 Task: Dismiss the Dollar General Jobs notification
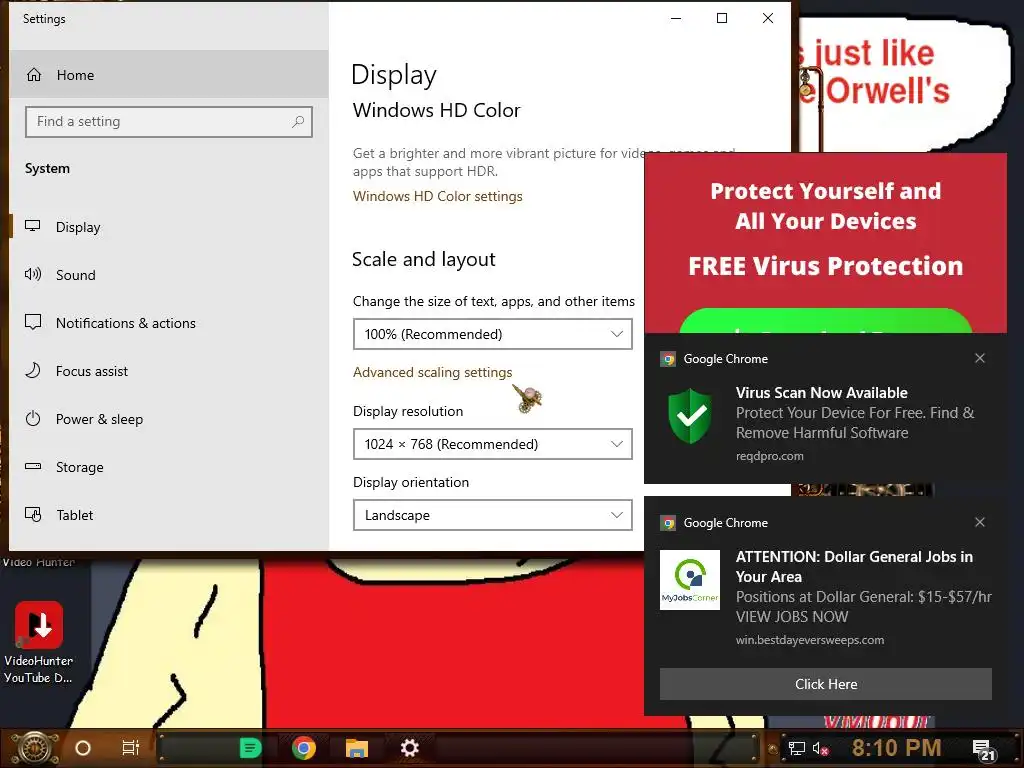pos(980,522)
